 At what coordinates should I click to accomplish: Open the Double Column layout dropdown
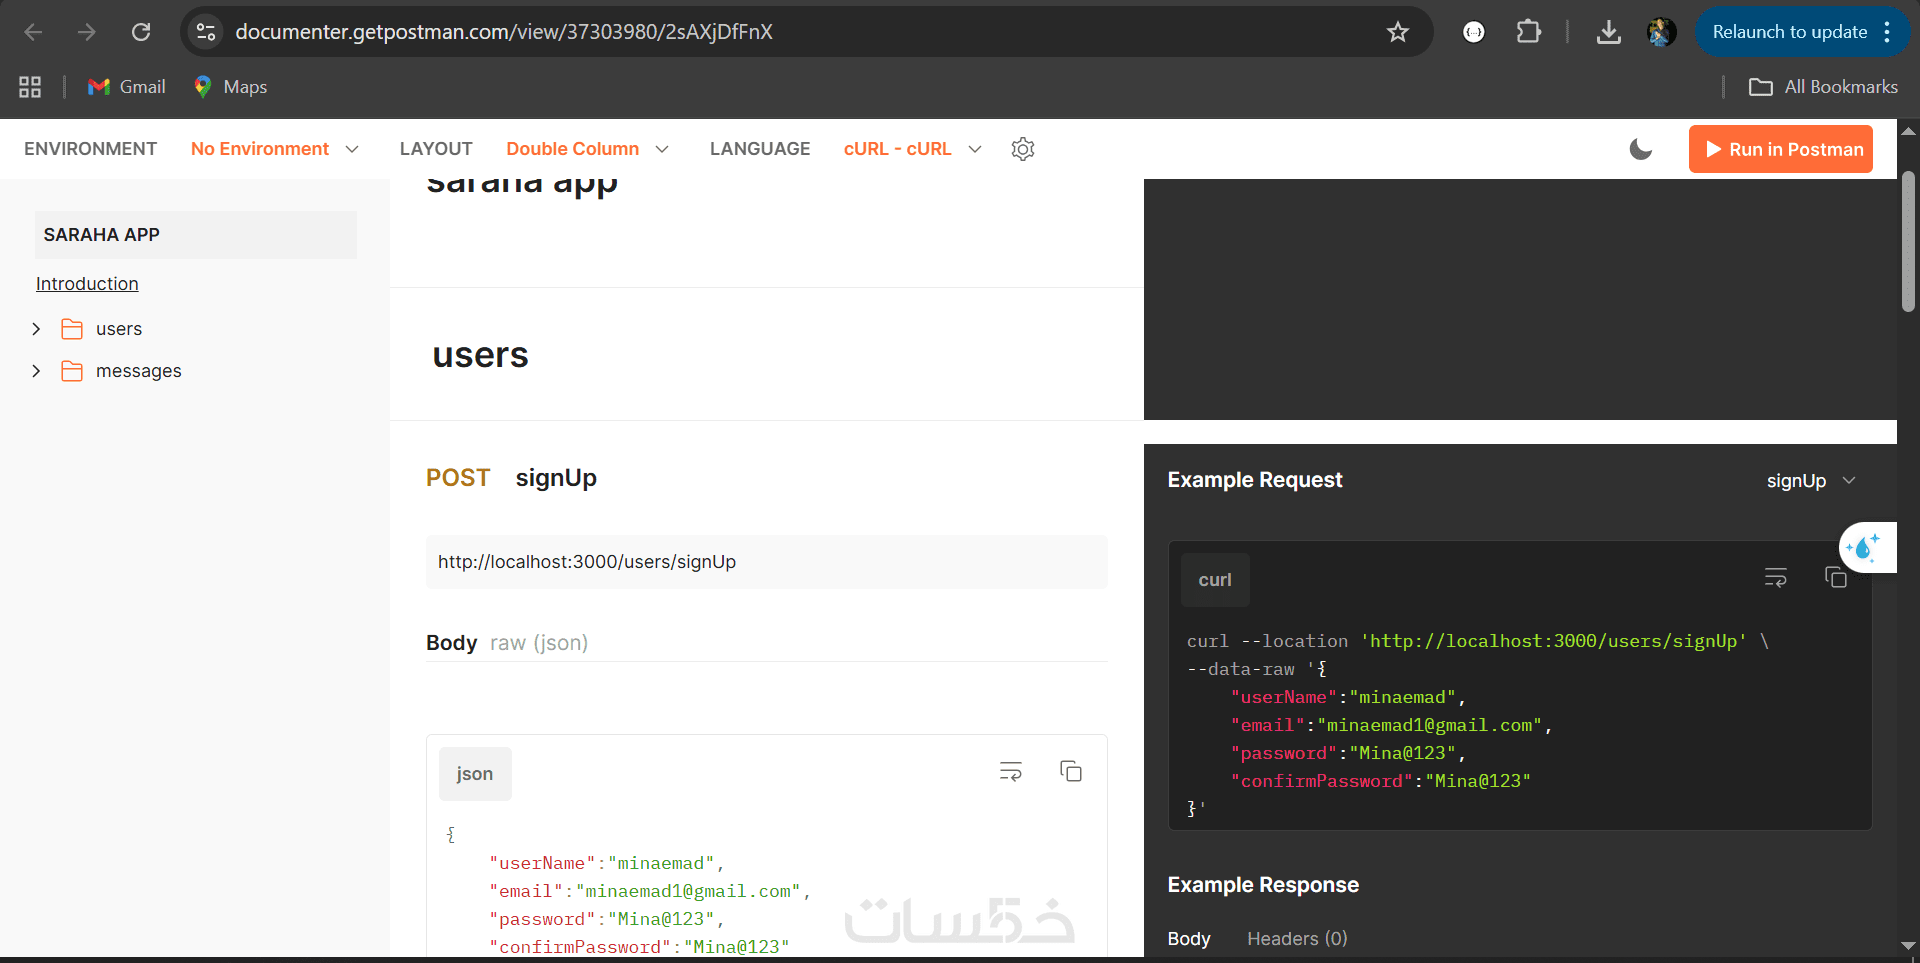(x=588, y=149)
